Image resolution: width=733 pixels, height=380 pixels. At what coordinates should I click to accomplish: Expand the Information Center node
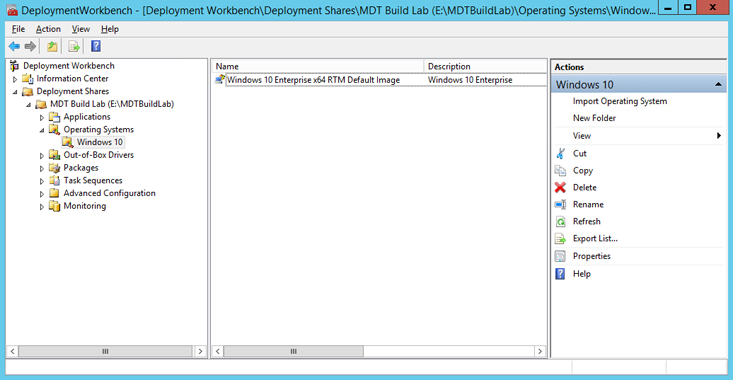[x=15, y=79]
